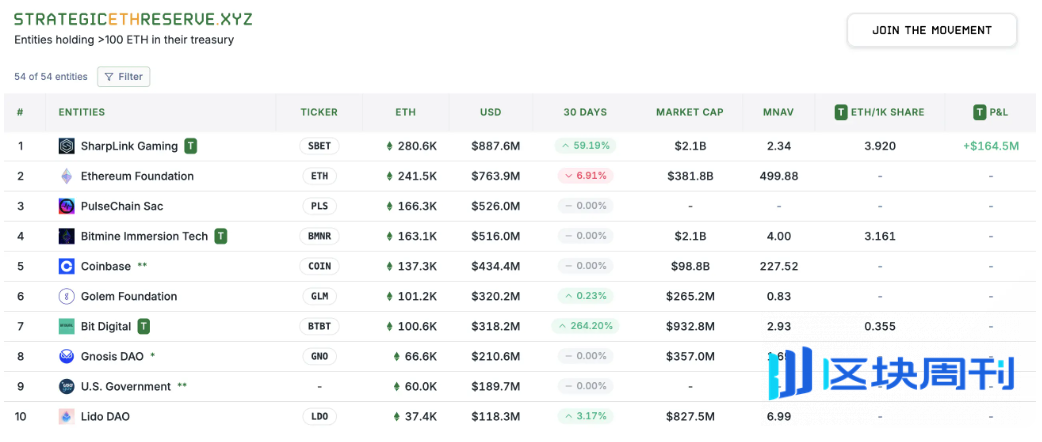
Task: Click the 3.17% change badge for Lido DAO
Action: pos(585,416)
